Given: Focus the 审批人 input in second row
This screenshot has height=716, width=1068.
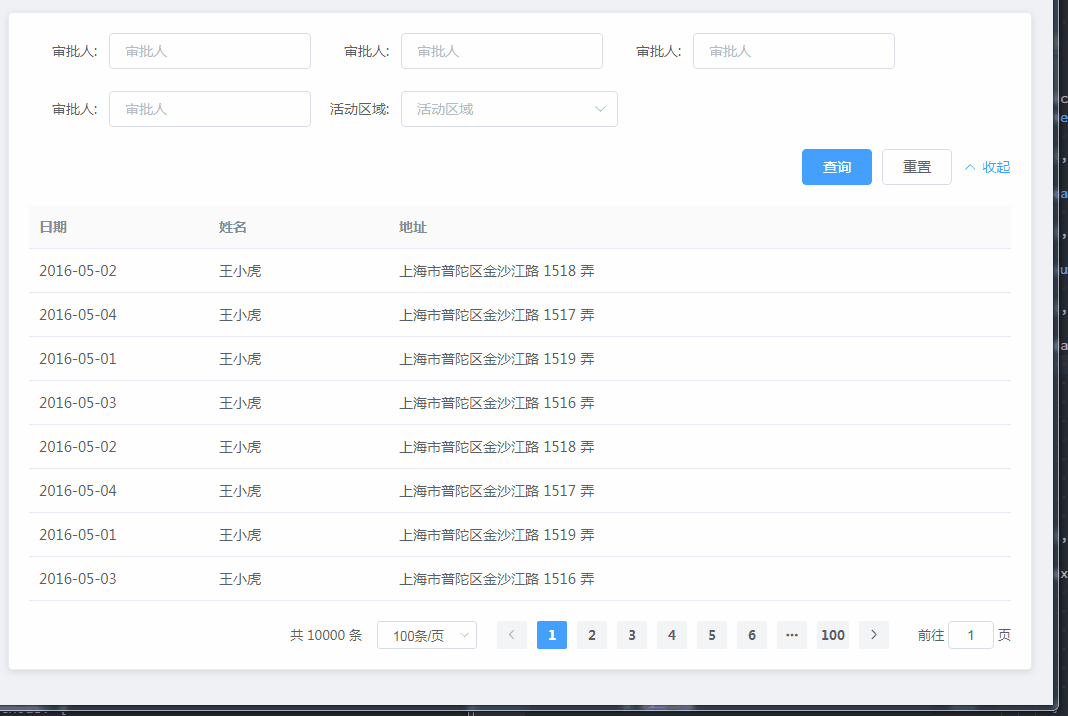Looking at the screenshot, I should [210, 109].
